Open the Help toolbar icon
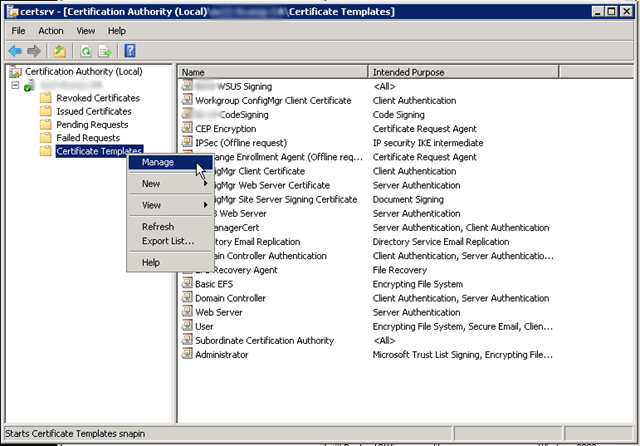This screenshot has width=640, height=446. coord(130,50)
